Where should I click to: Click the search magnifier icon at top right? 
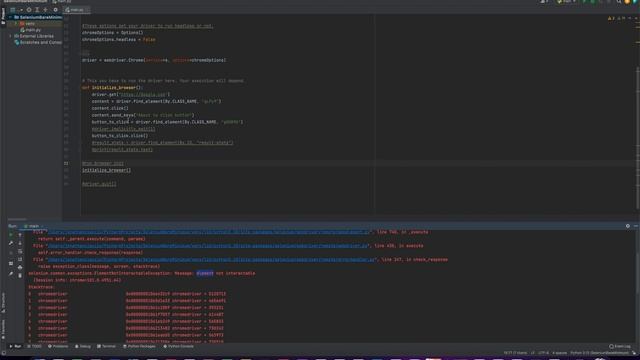[x=619, y=2]
